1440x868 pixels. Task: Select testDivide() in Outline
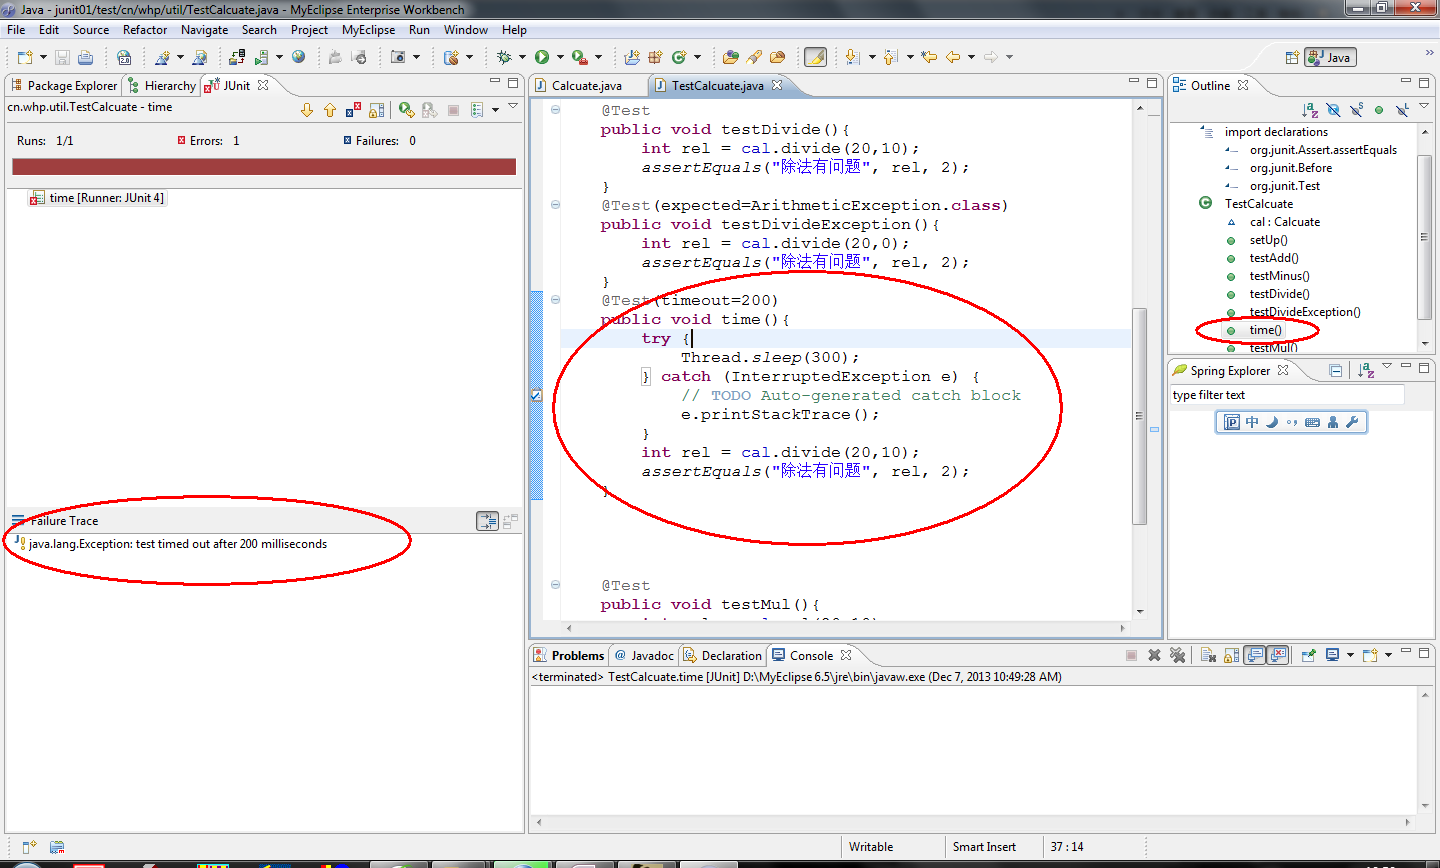point(1279,294)
